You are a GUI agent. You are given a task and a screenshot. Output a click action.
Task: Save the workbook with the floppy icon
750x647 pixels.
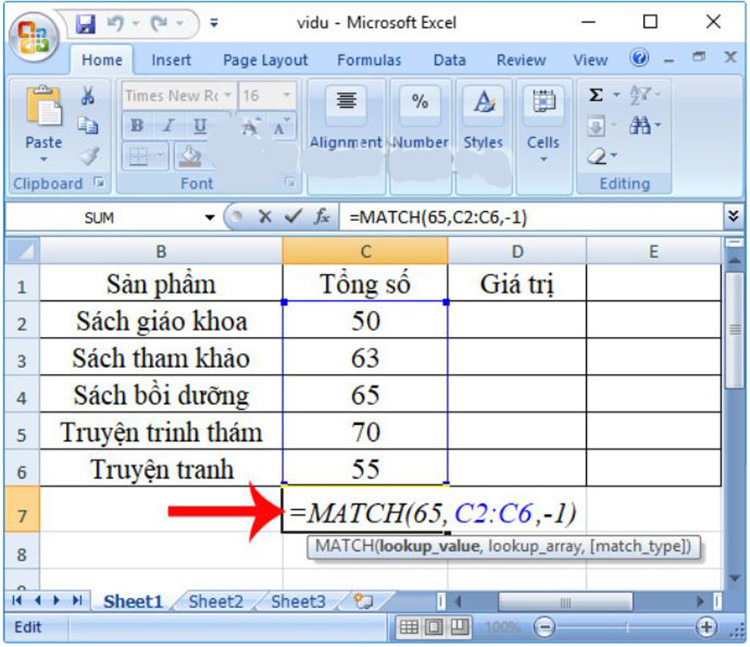86,23
